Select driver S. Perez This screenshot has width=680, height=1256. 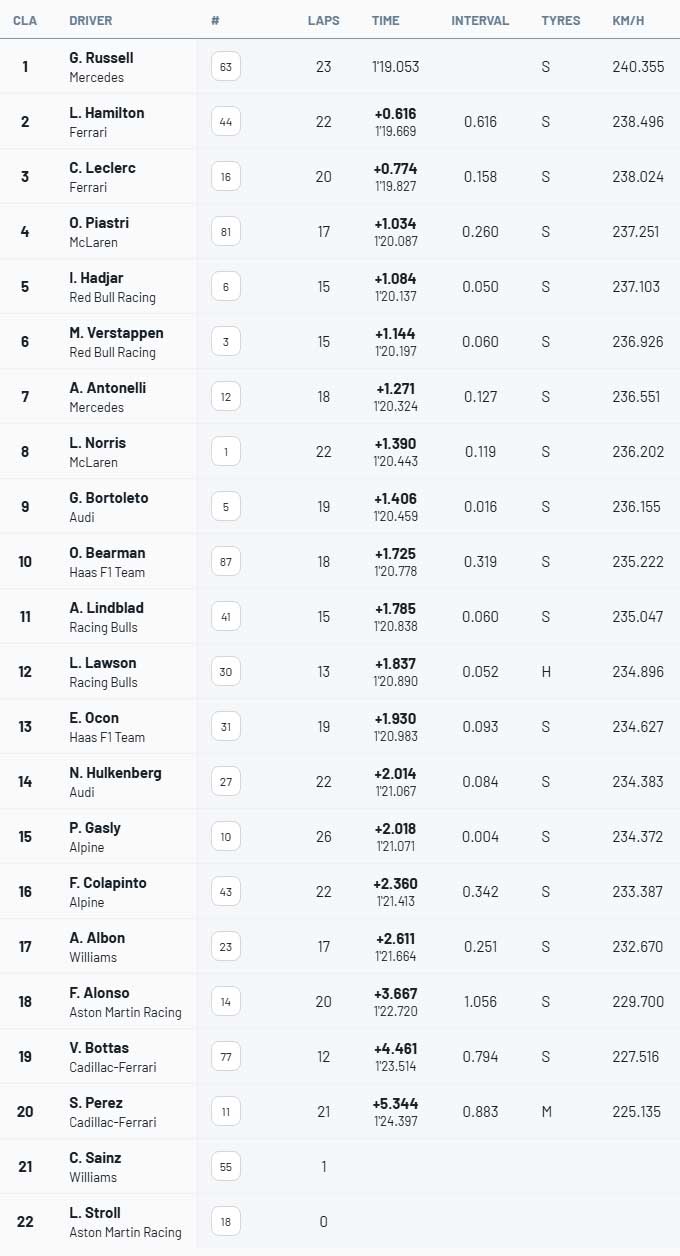pyautogui.click(x=96, y=1103)
